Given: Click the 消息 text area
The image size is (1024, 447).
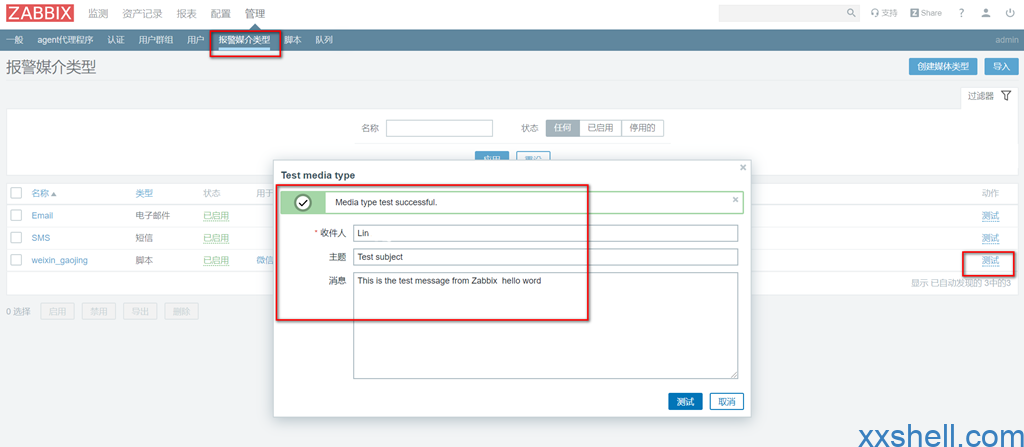Looking at the screenshot, I should [x=545, y=325].
